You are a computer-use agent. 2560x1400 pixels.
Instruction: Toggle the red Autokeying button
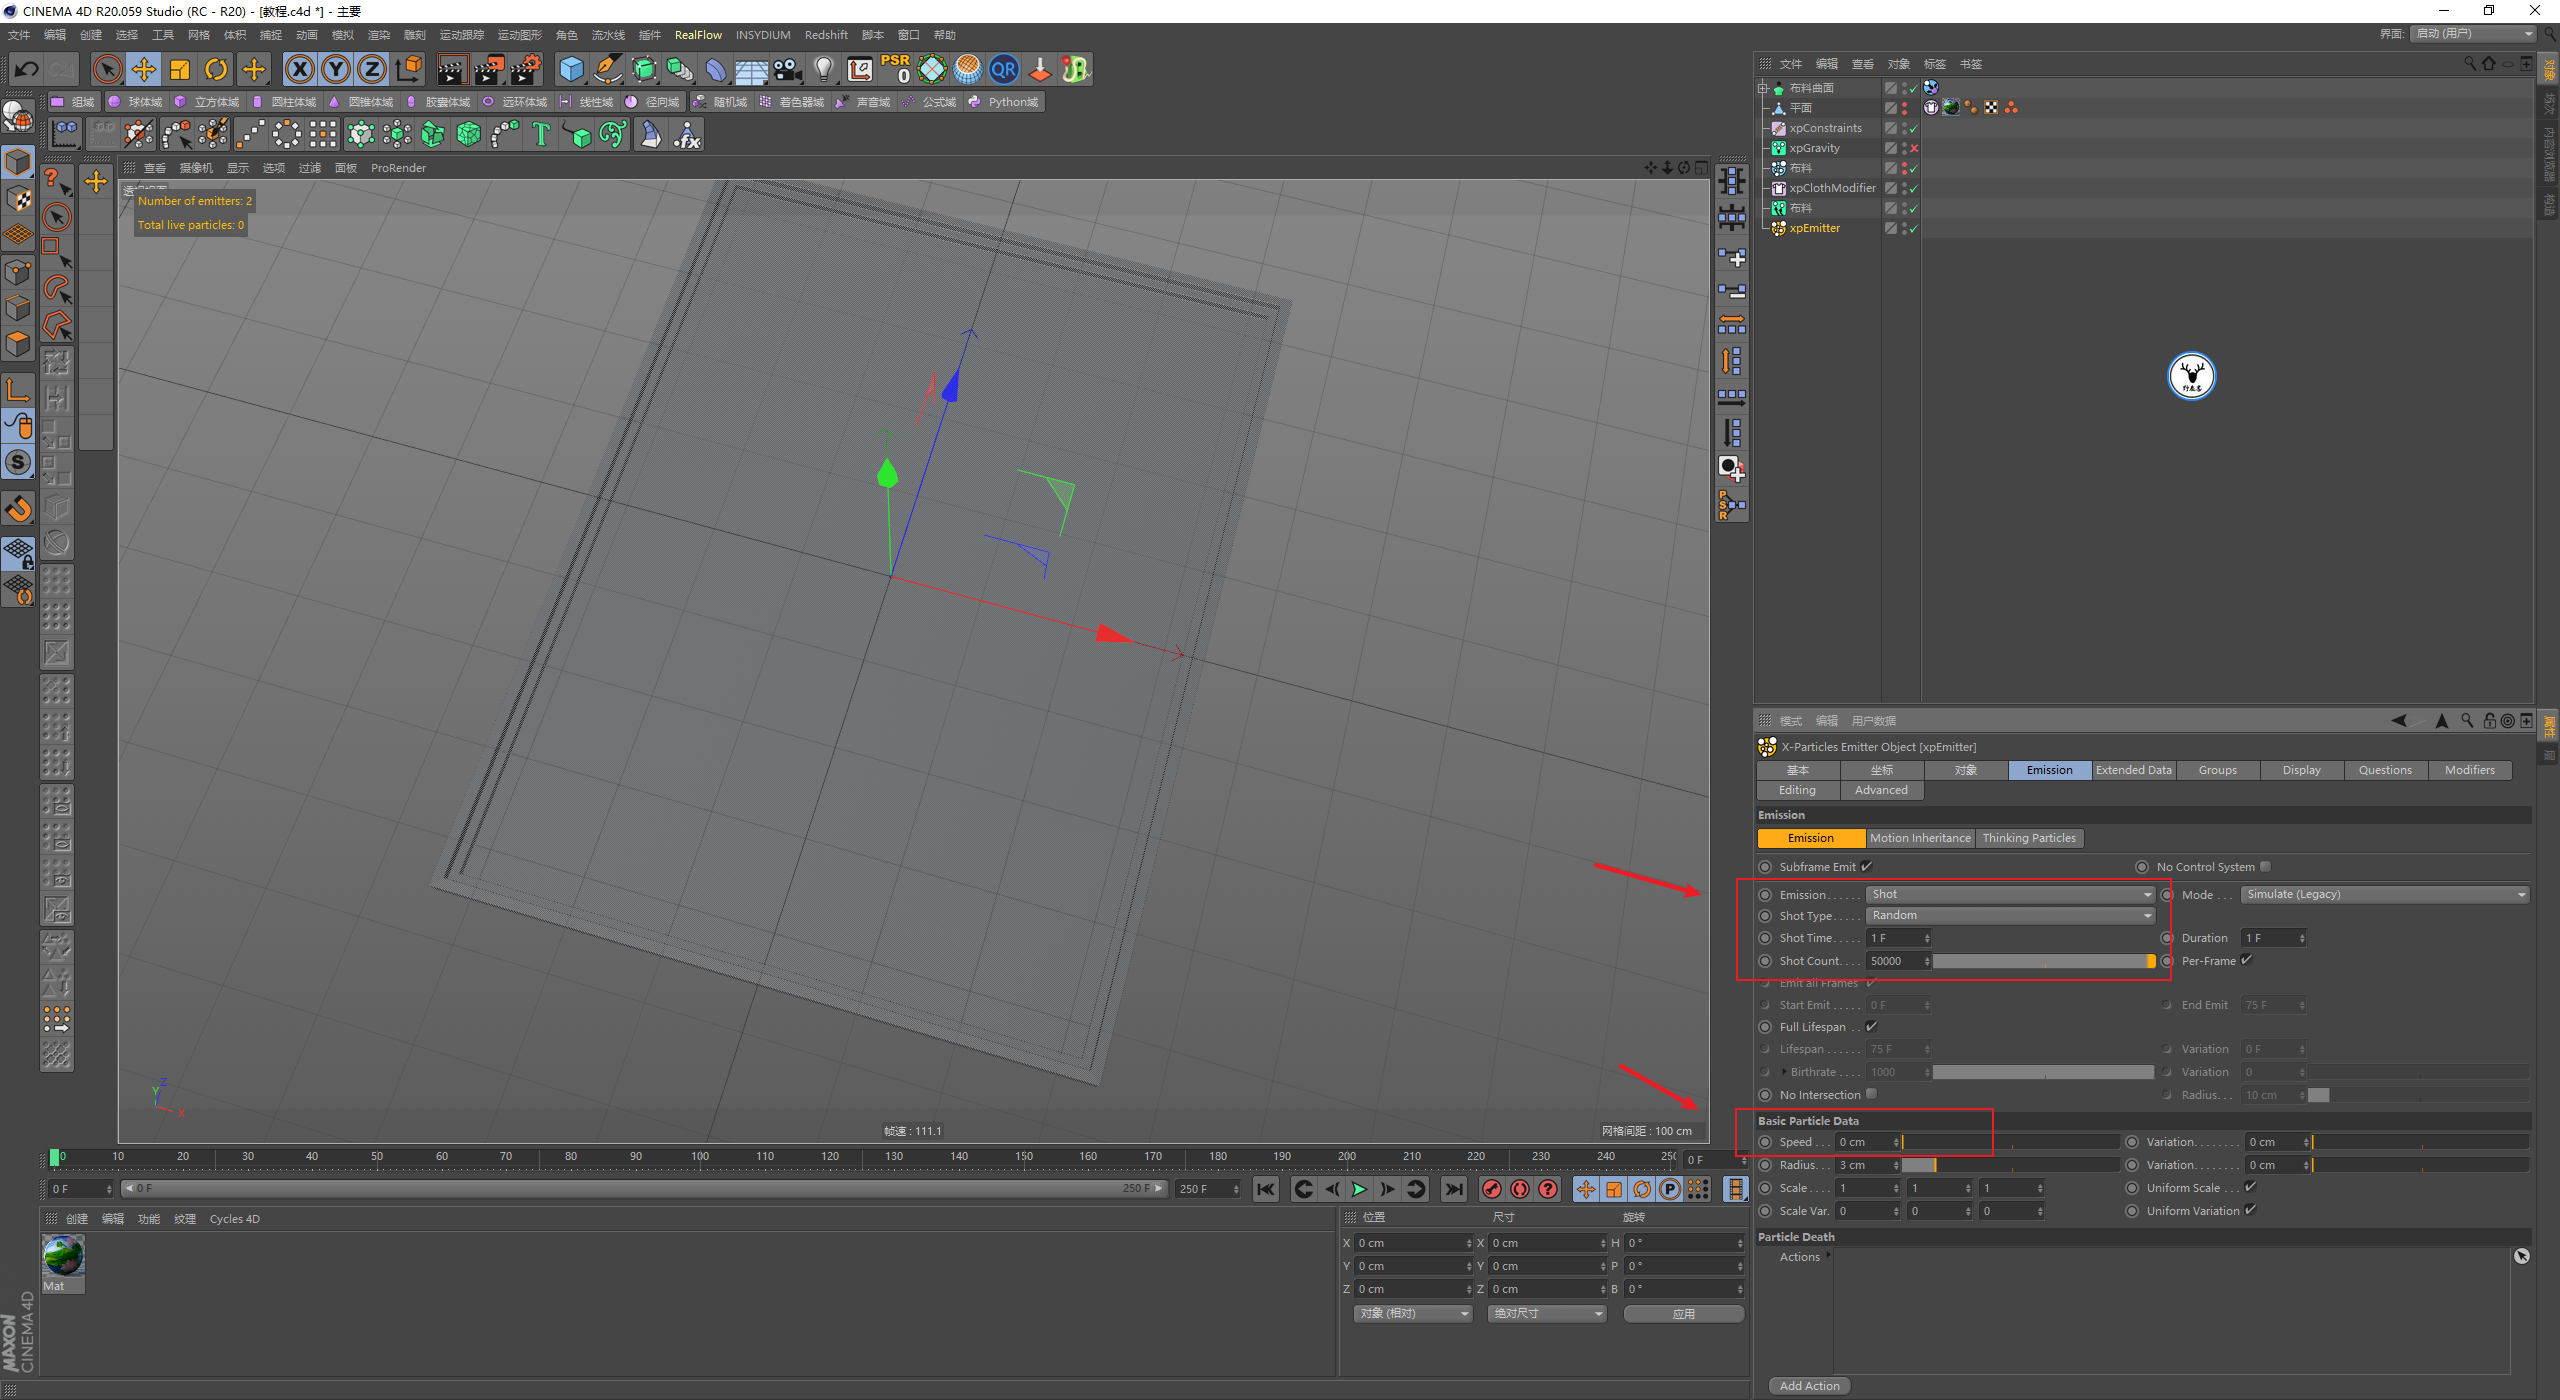pos(1520,1189)
